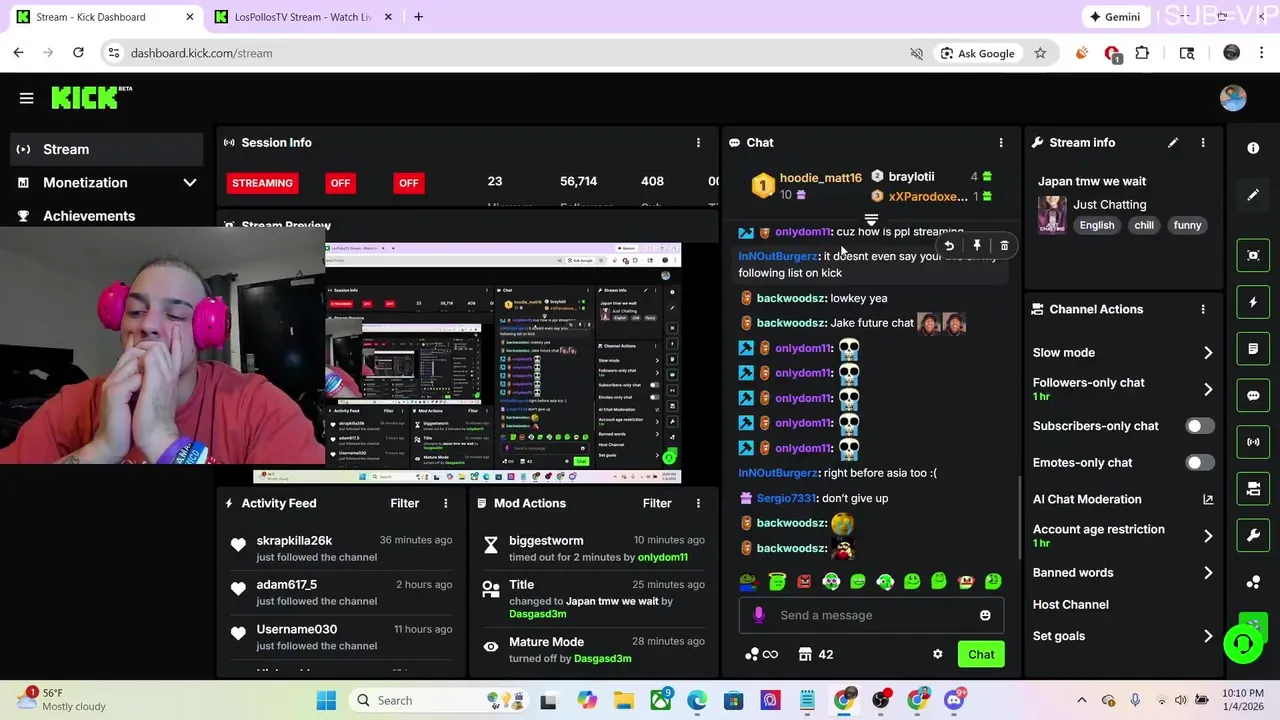
Task: Open the green headset support button
Action: click(1243, 644)
